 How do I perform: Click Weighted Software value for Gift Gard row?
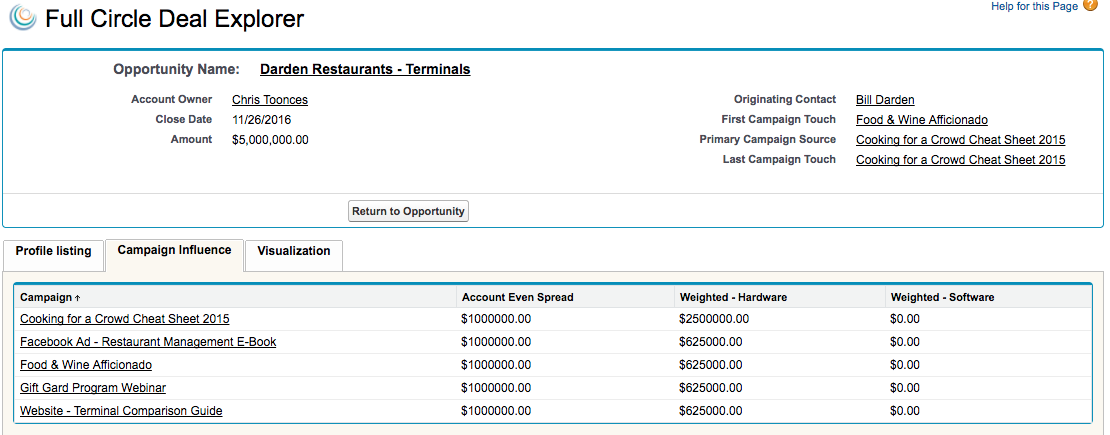905,388
